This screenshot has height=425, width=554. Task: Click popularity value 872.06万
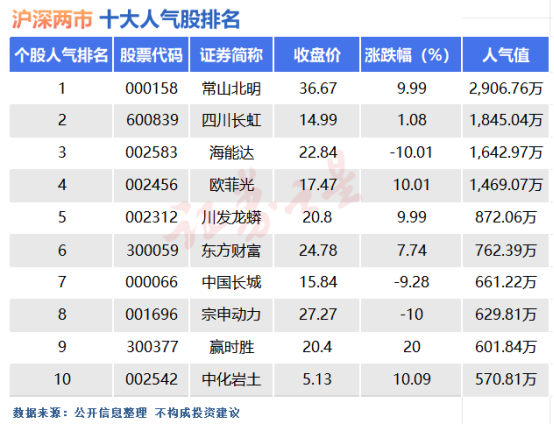pos(506,218)
